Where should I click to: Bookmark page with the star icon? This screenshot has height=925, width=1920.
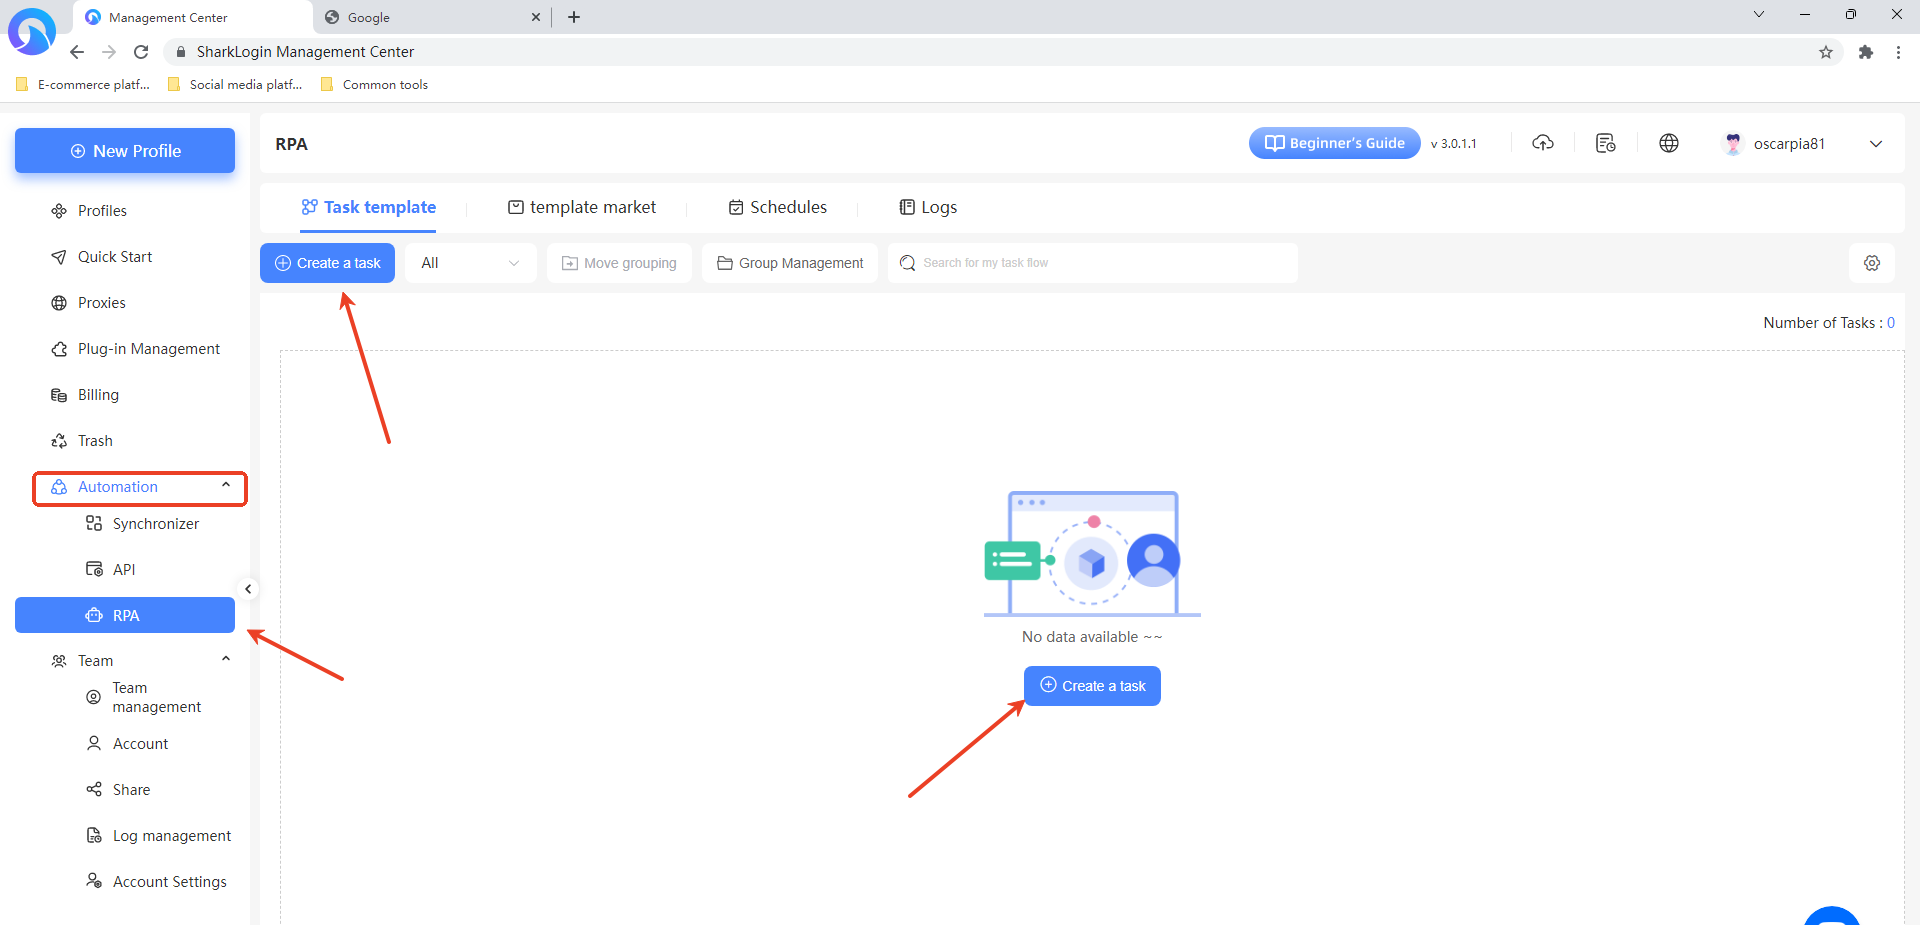tap(1826, 52)
